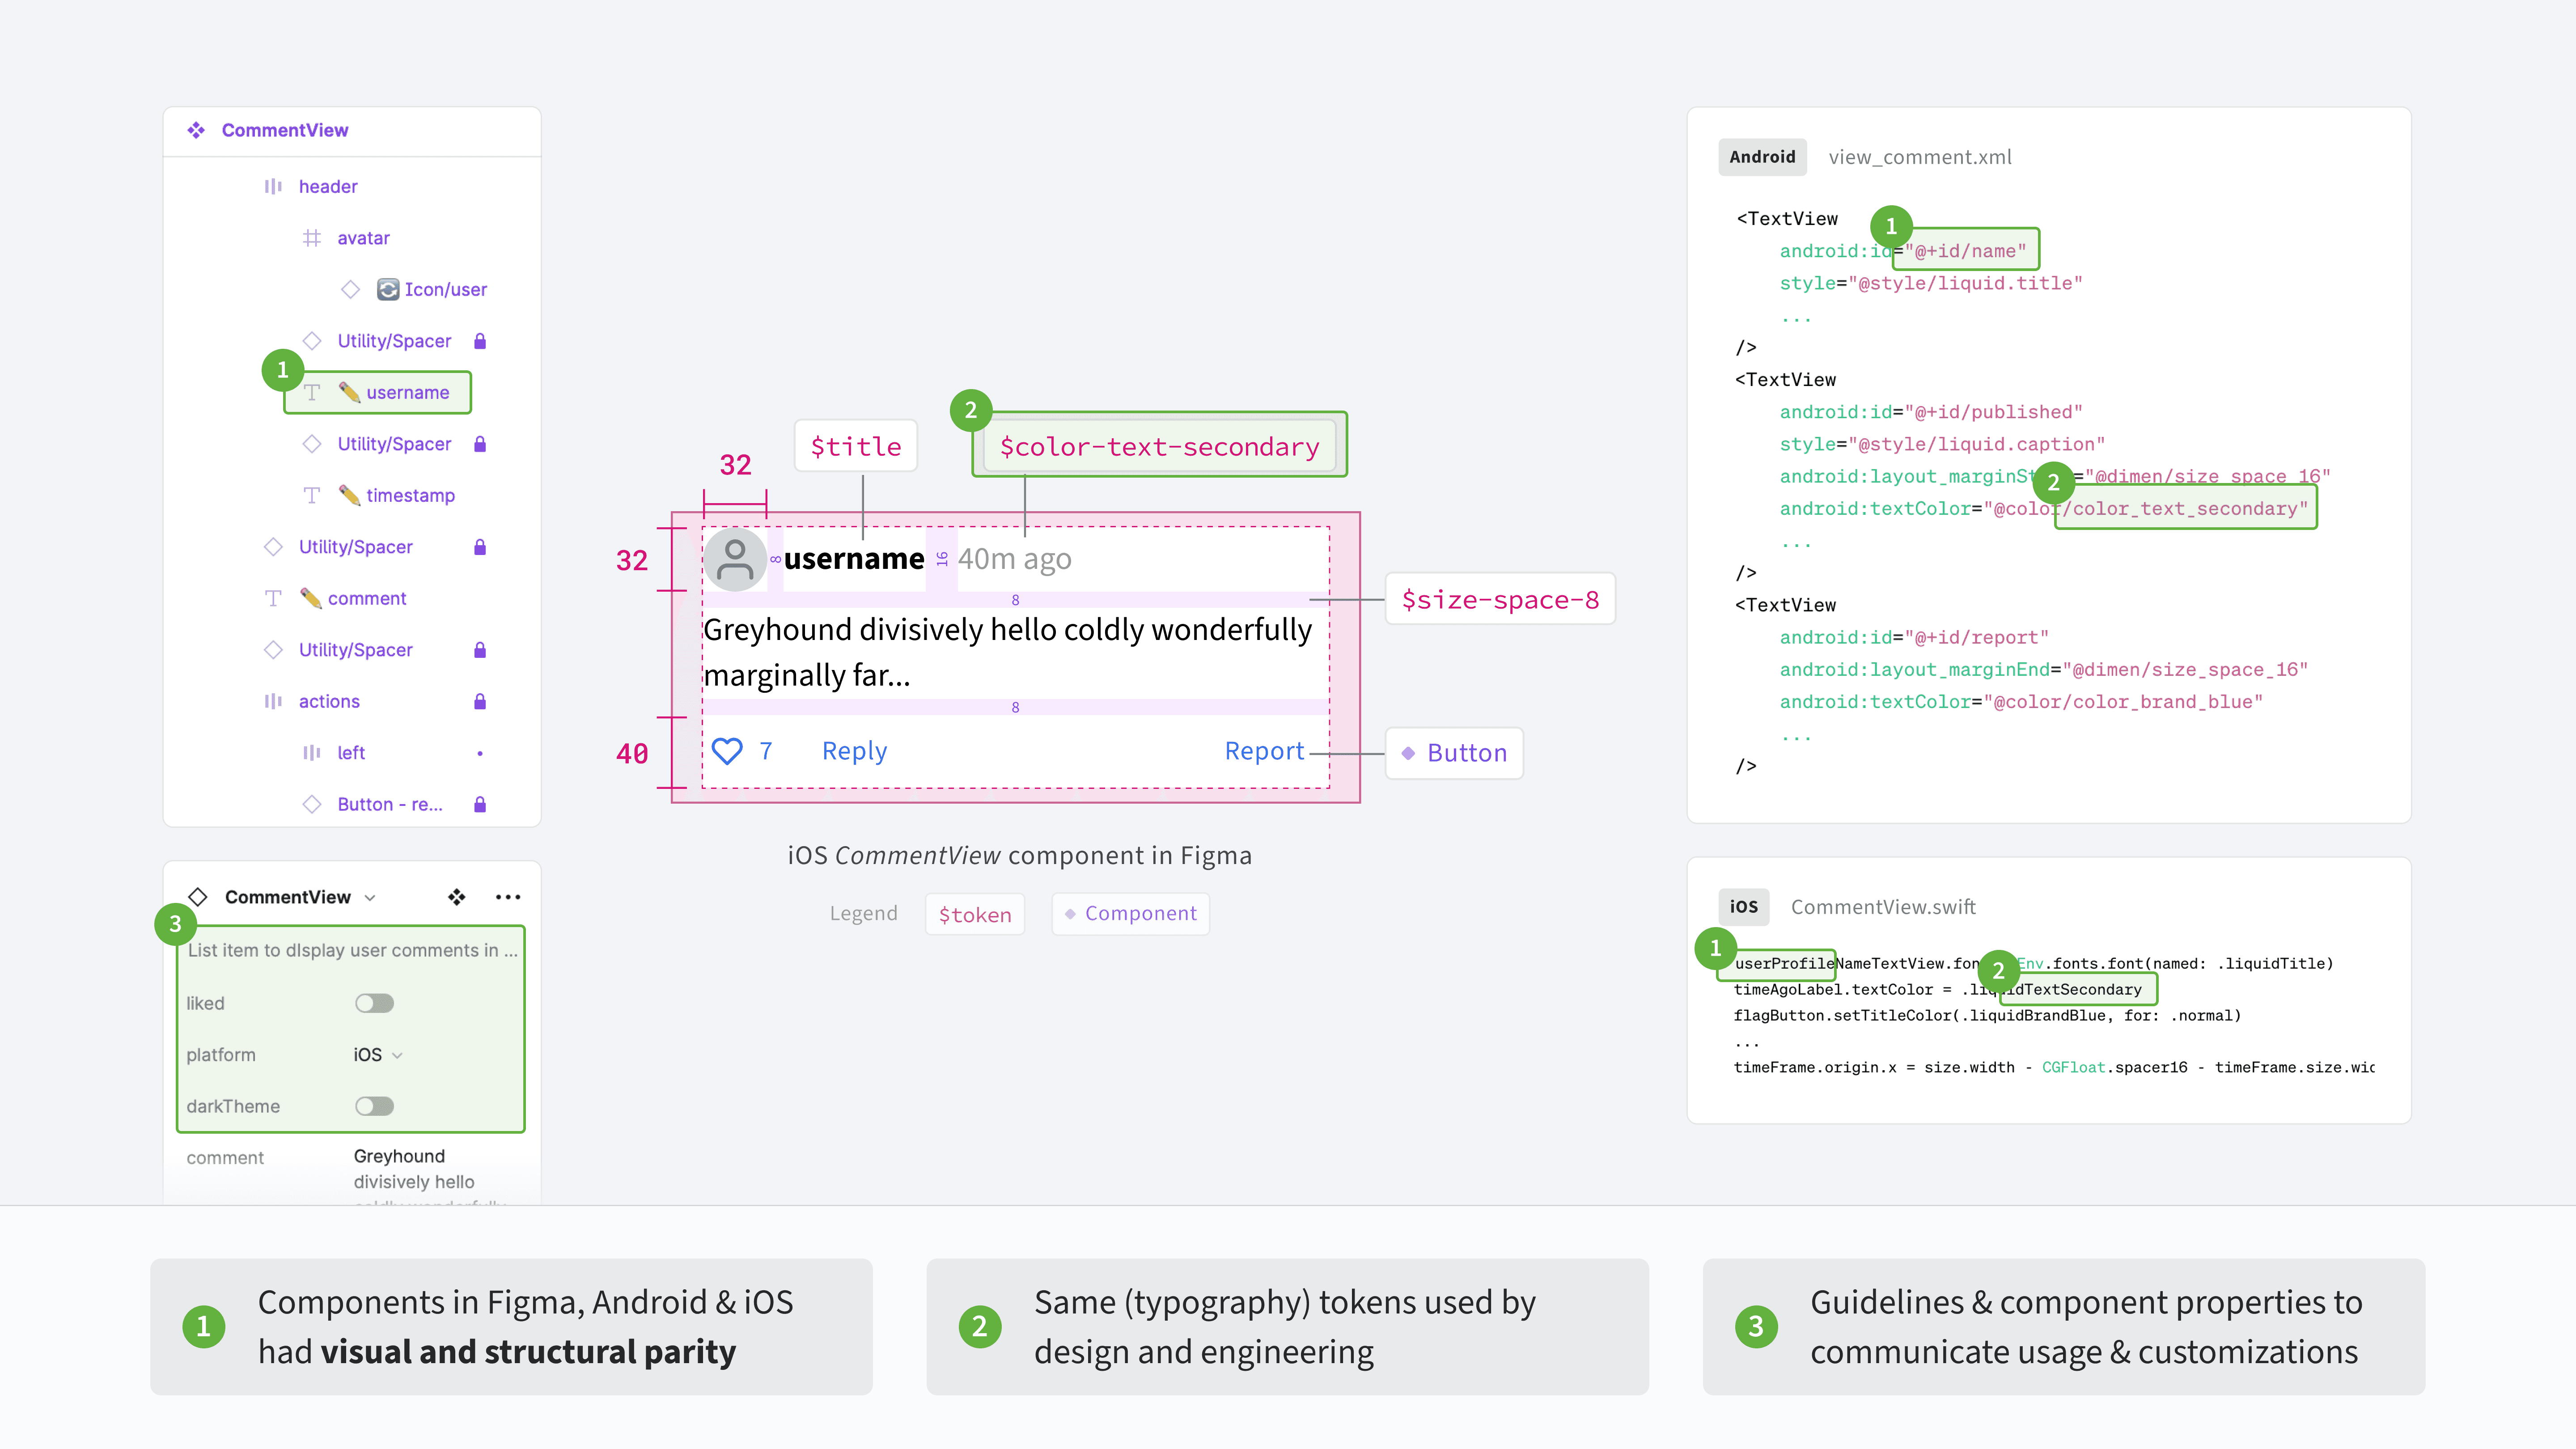This screenshot has height=1449, width=2576.
Task: Toggle the lock on the Button - re... layer
Action: coord(480,804)
